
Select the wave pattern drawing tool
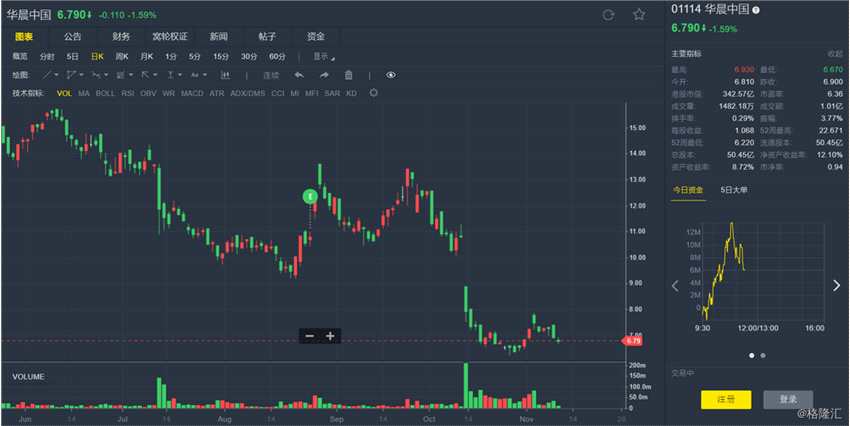(96, 75)
